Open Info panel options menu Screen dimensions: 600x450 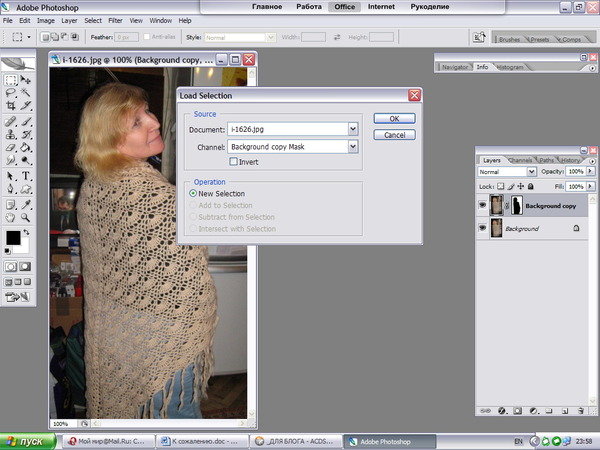click(x=592, y=68)
